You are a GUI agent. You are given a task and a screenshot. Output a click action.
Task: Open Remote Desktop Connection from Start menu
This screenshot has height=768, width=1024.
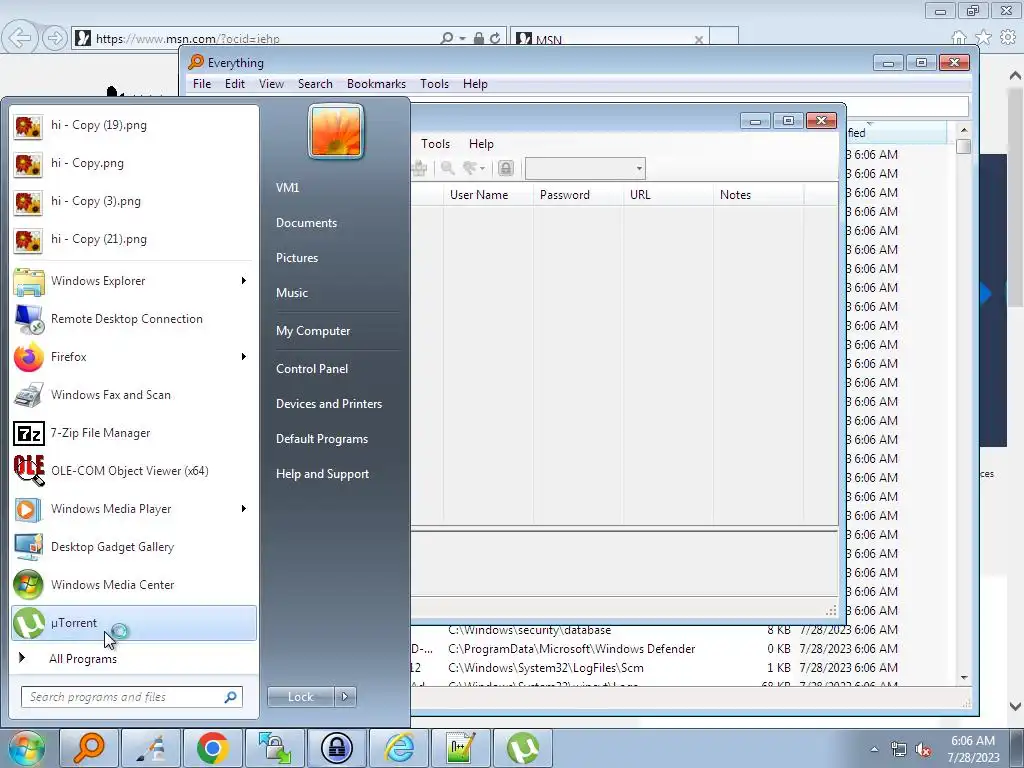[133, 319]
